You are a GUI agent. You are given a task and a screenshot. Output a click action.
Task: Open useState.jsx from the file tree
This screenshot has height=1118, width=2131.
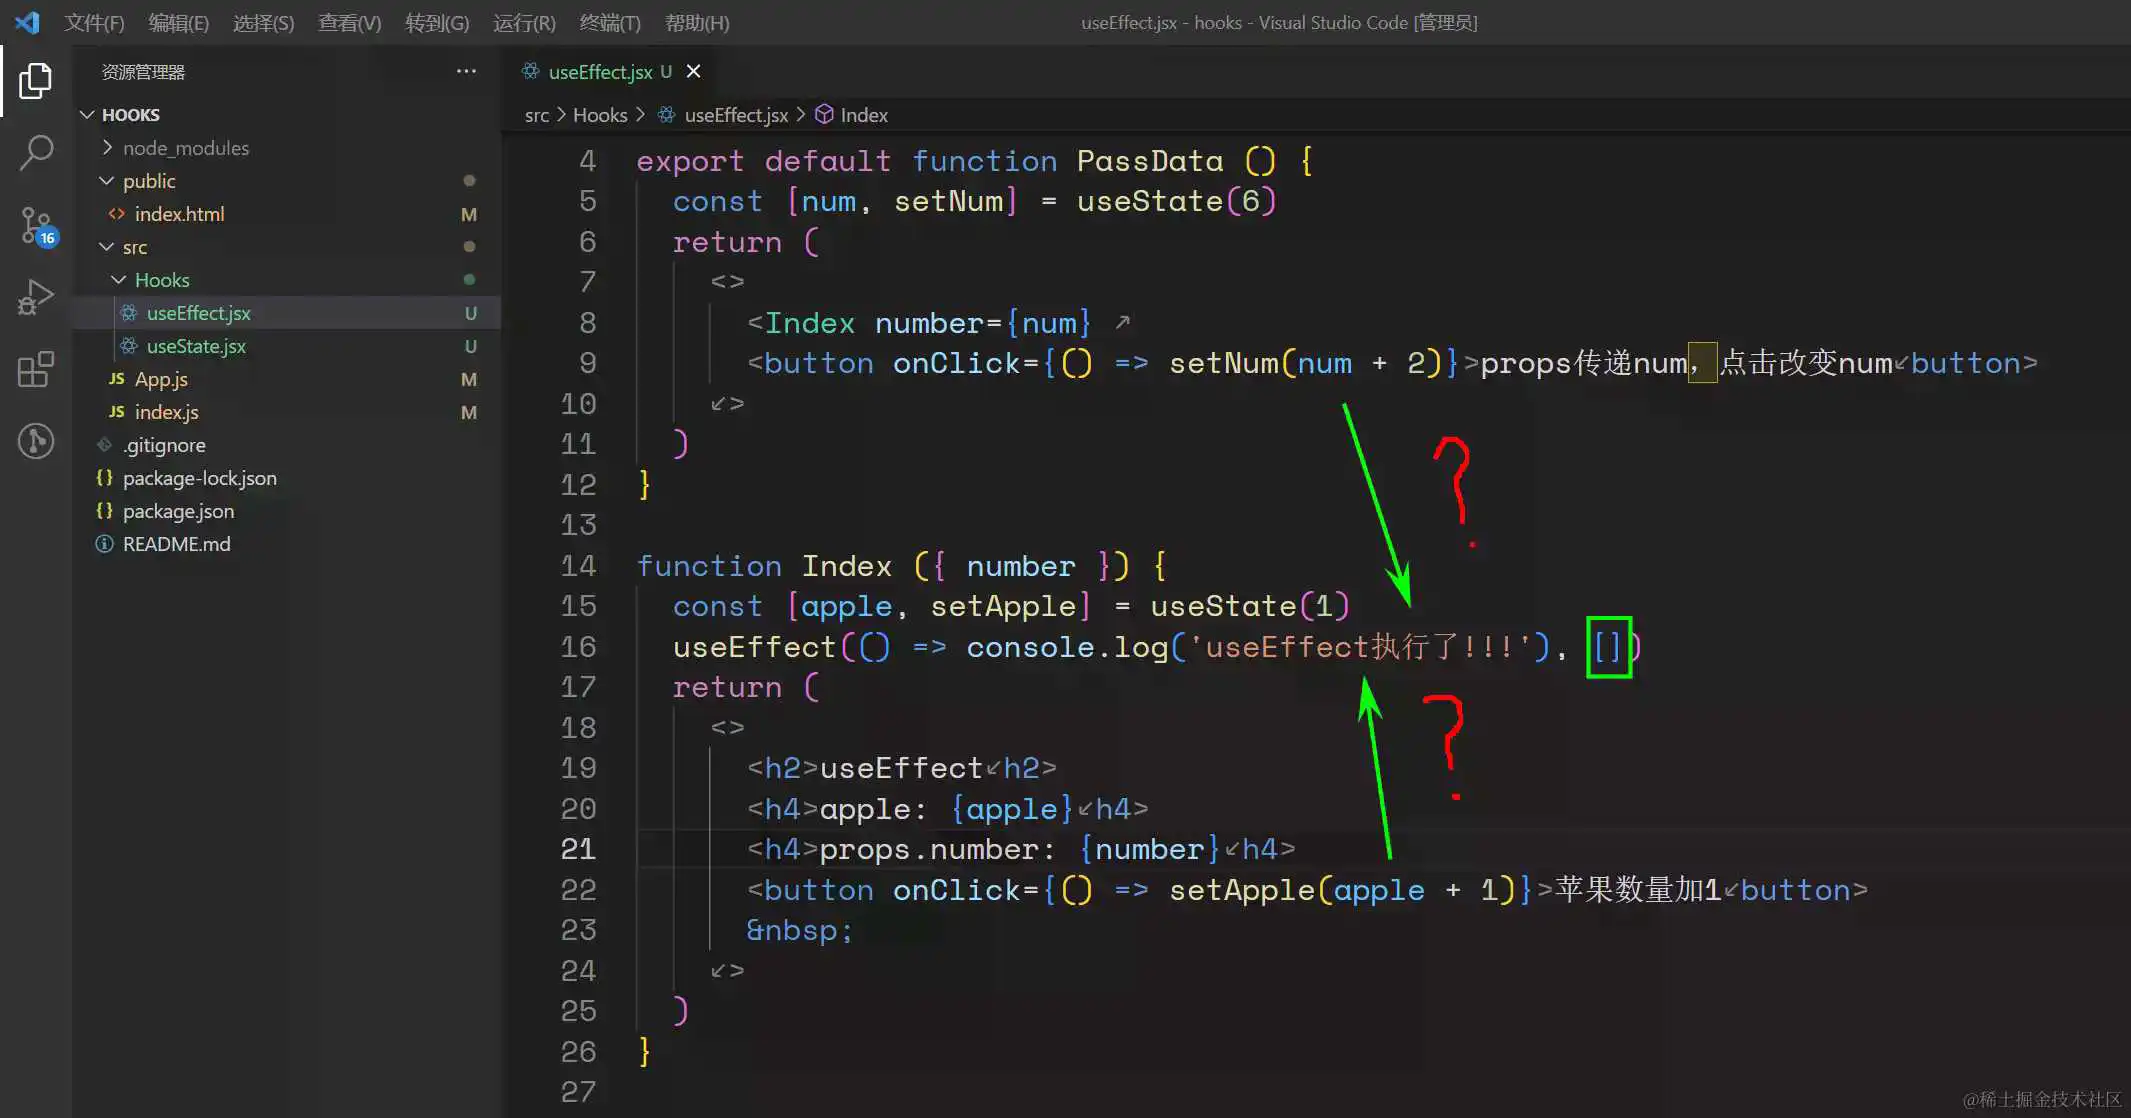(x=196, y=346)
